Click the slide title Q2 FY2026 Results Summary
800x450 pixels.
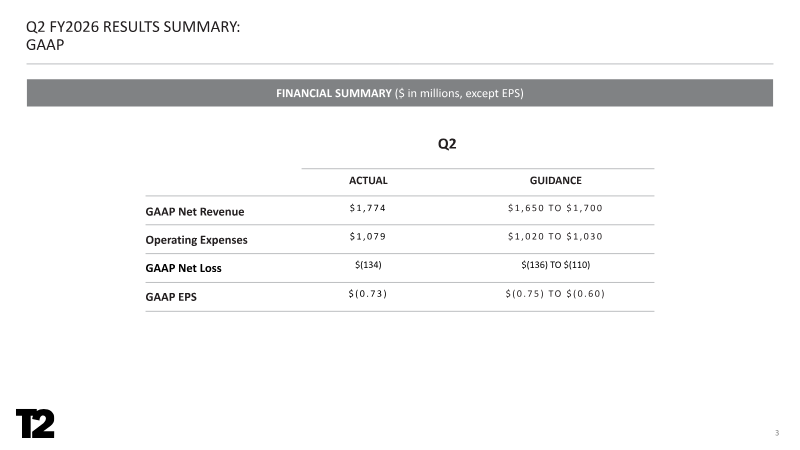tap(133, 27)
